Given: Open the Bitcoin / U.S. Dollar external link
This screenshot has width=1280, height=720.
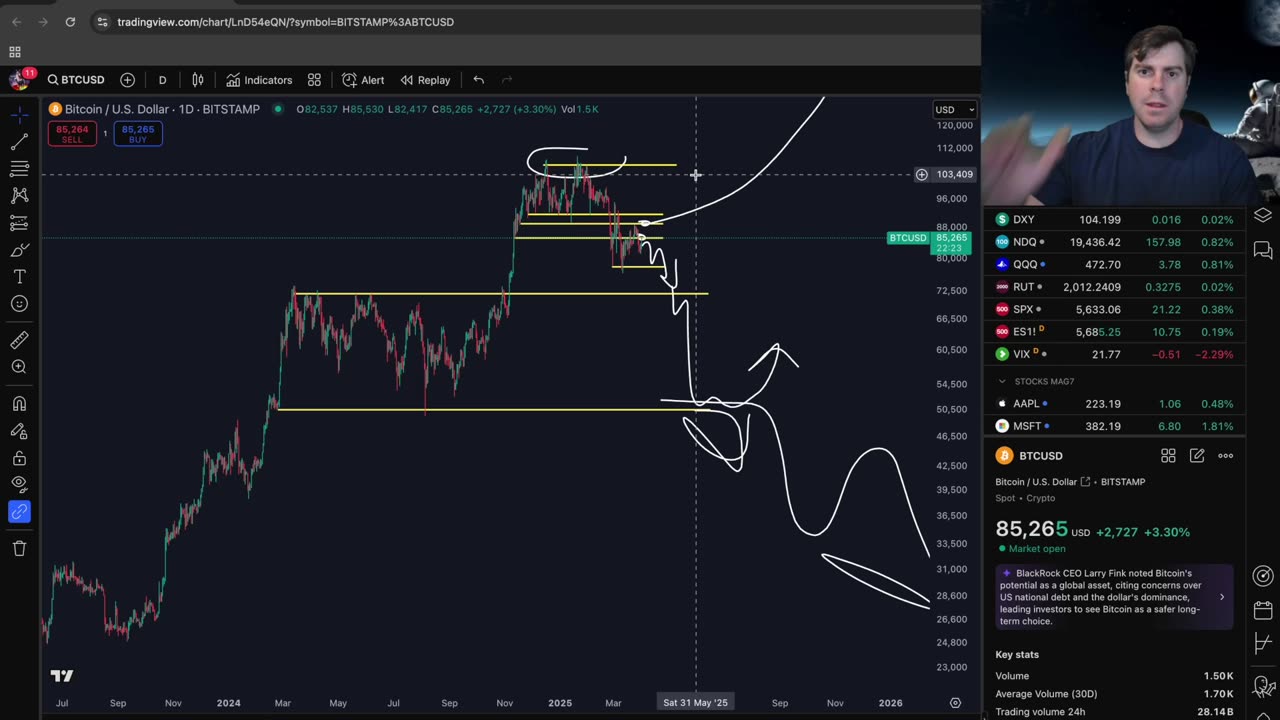Looking at the screenshot, I should (1086, 482).
